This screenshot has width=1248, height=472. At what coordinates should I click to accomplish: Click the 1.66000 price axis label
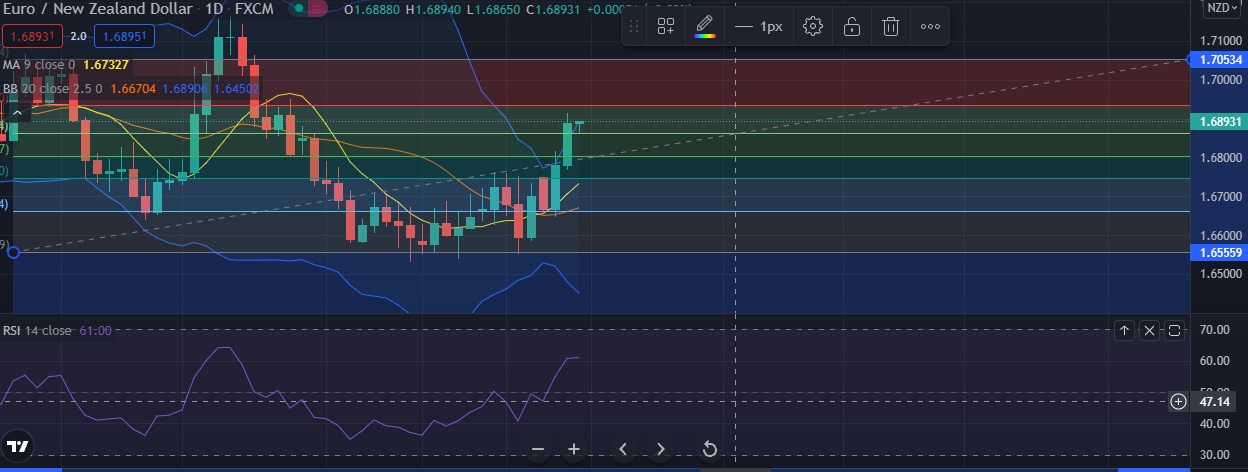(1220, 236)
